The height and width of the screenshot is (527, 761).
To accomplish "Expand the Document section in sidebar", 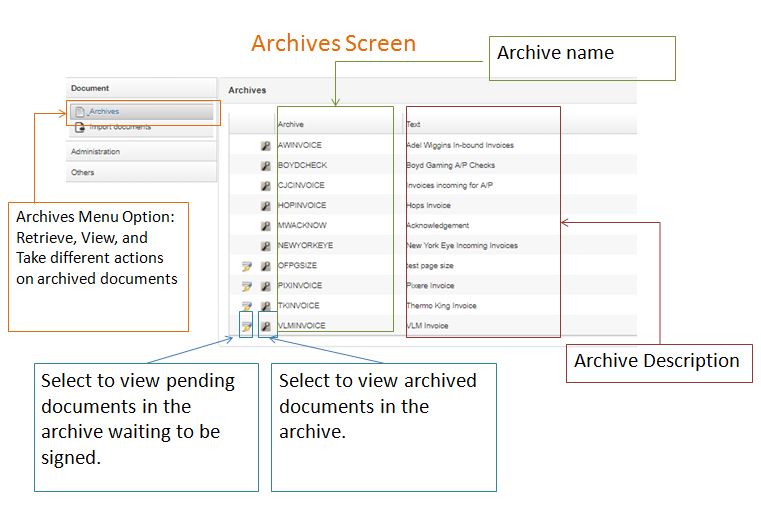I will [x=141, y=88].
